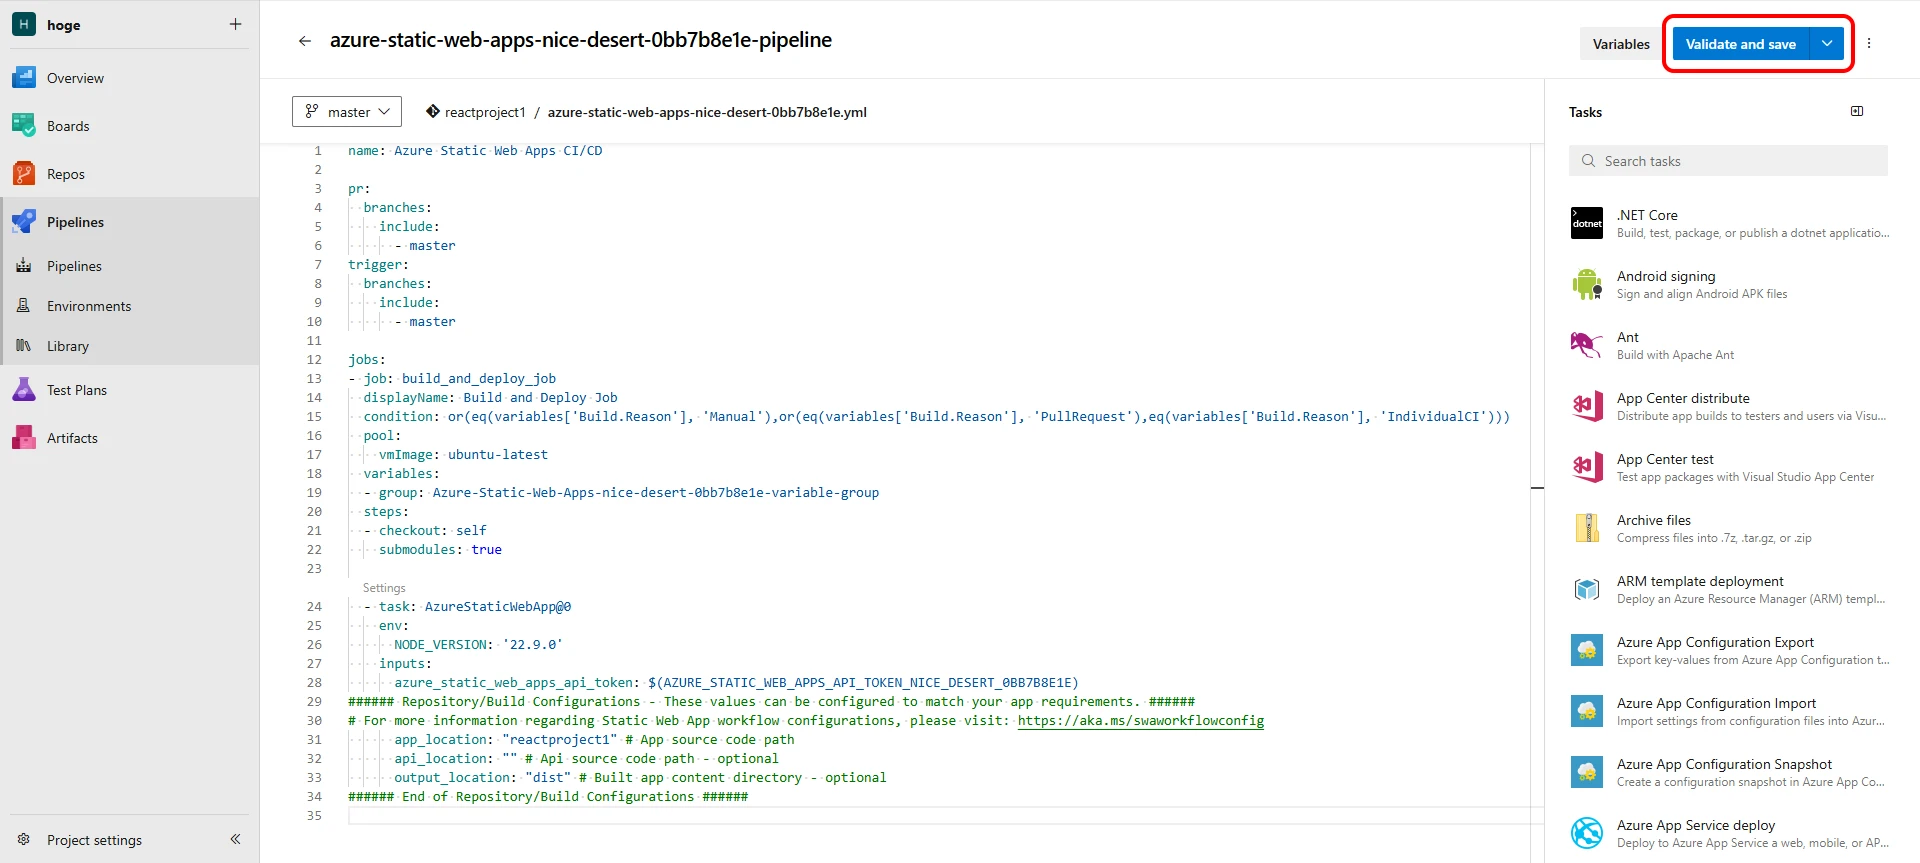Open the master branch dropdown

pos(347,112)
